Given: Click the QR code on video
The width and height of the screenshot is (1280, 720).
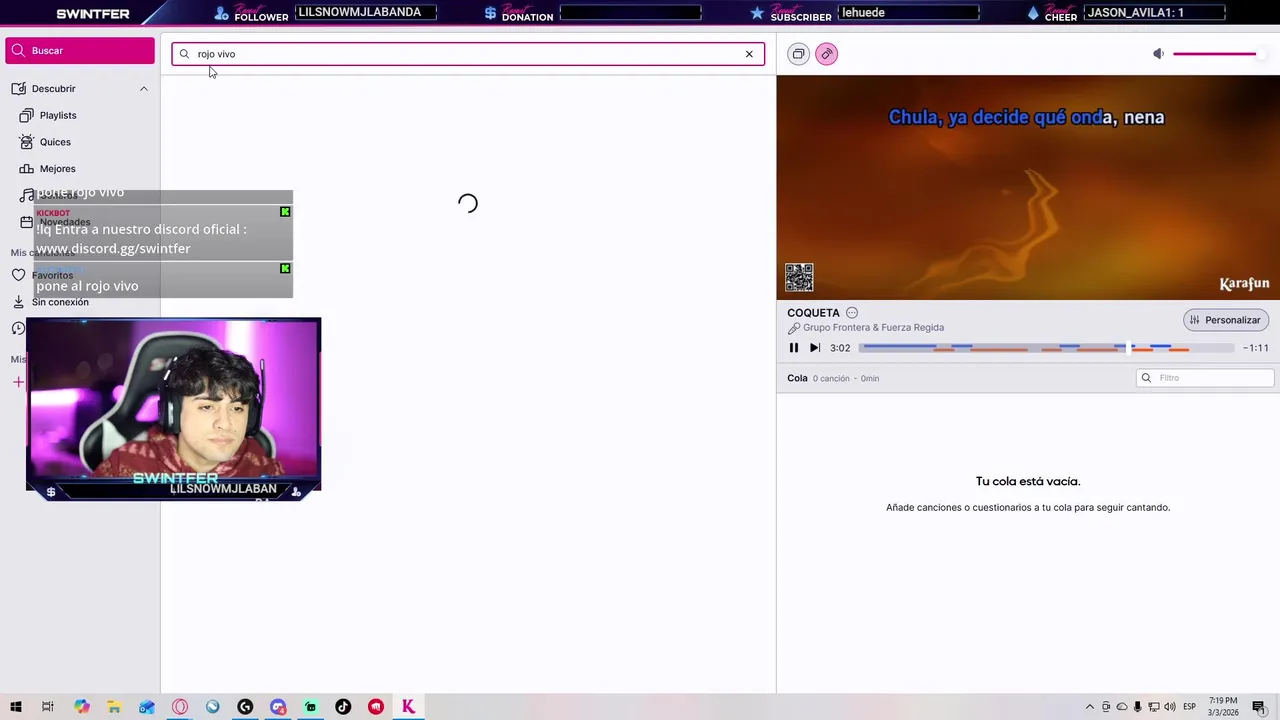Looking at the screenshot, I should [x=799, y=277].
